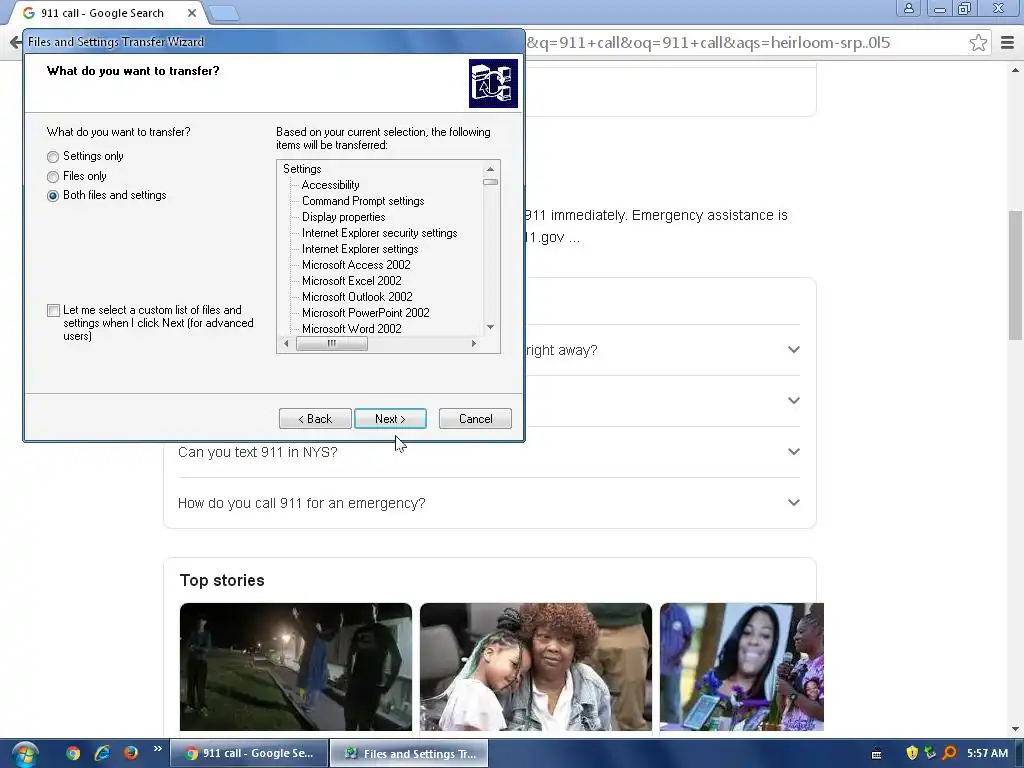
Task: Switch to Files and Settings taskbar button
Action: point(409,753)
